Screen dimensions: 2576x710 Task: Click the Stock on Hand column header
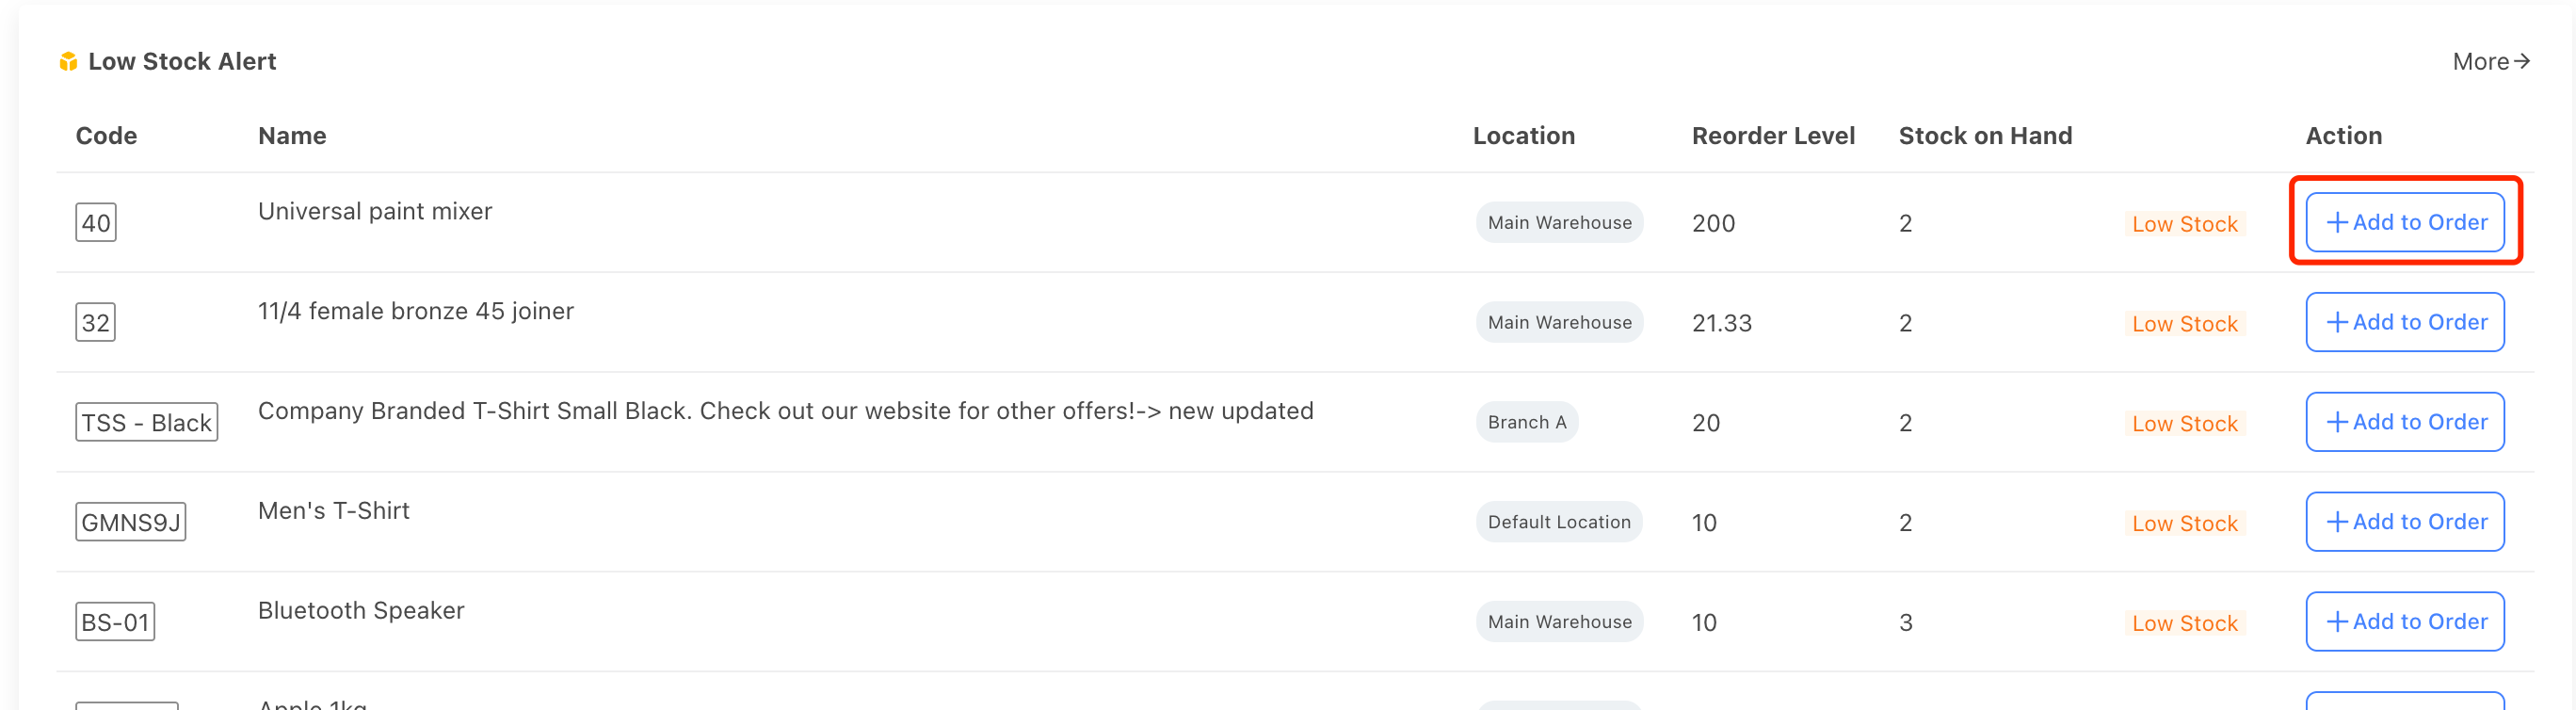tap(1985, 136)
